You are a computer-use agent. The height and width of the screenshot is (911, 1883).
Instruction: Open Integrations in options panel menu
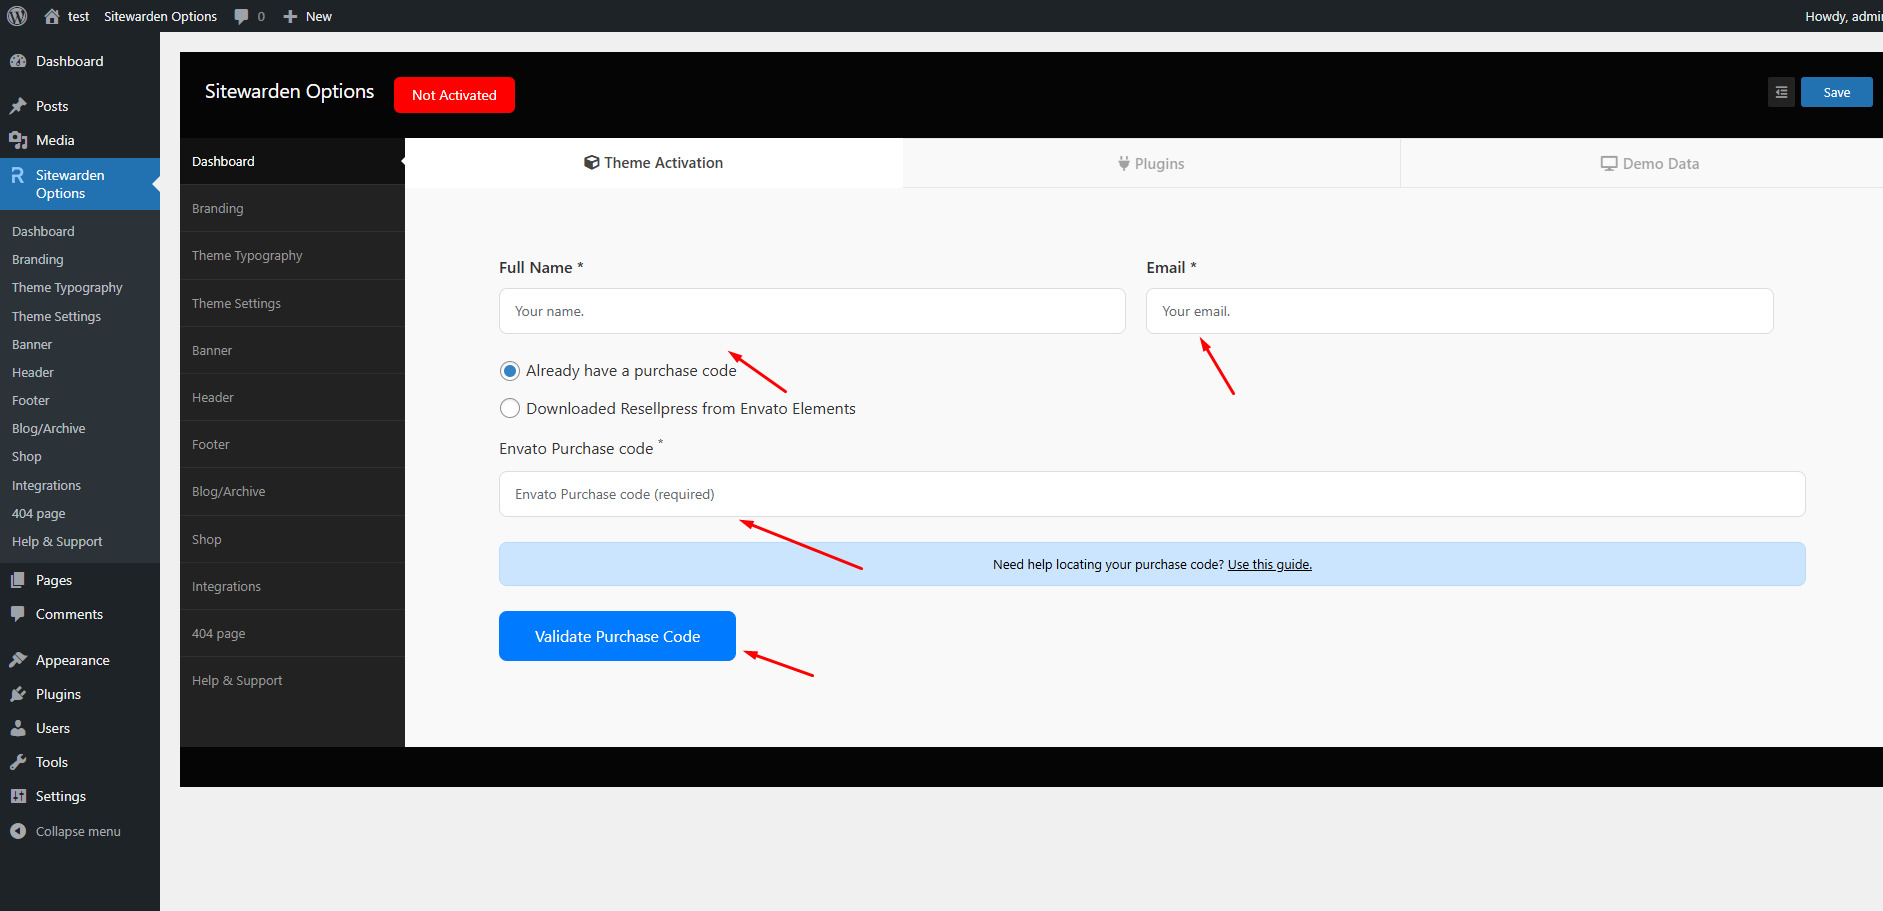292,586
